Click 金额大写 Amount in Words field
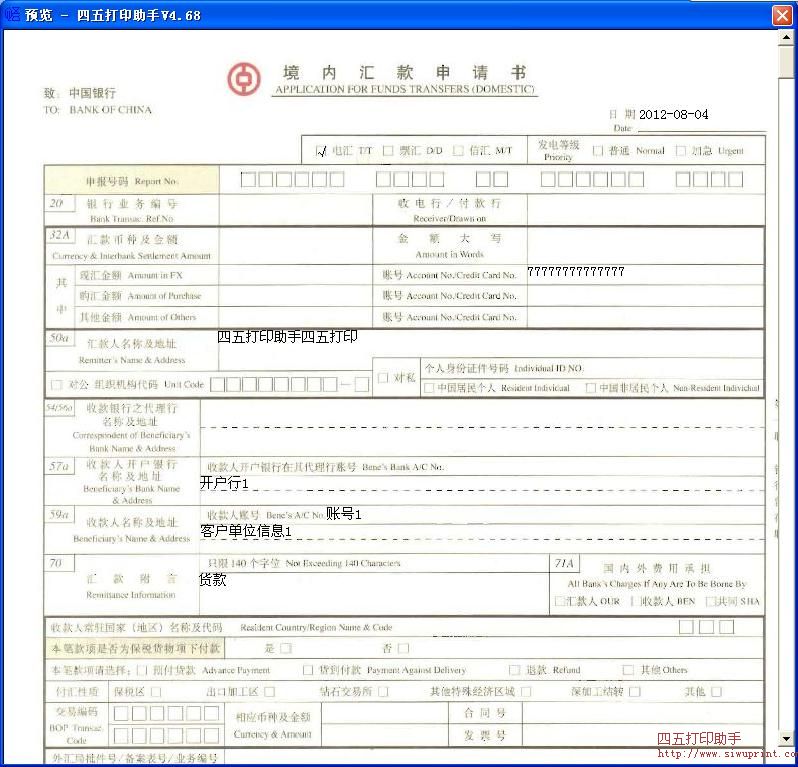This screenshot has width=798, height=767. click(645, 246)
